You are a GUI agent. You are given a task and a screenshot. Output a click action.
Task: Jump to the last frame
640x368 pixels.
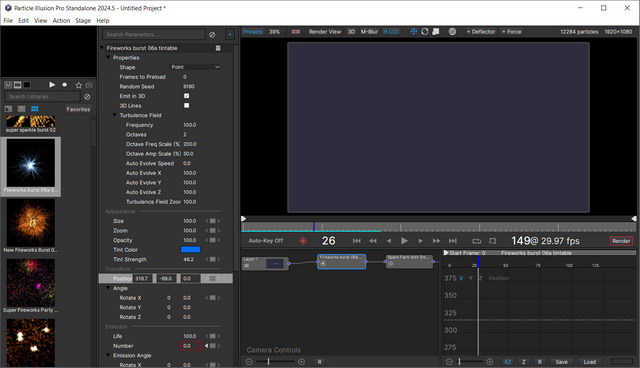[x=453, y=241]
